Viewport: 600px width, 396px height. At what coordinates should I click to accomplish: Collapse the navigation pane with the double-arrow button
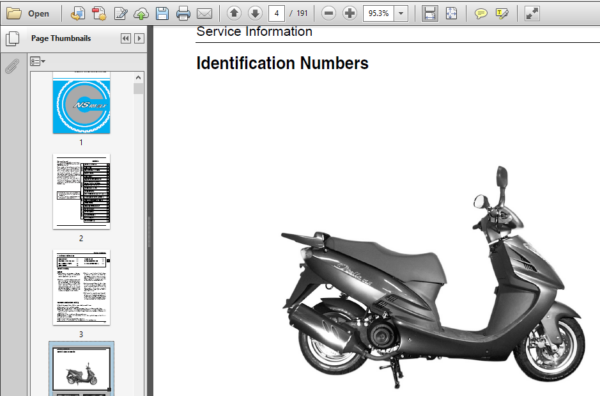tap(126, 38)
